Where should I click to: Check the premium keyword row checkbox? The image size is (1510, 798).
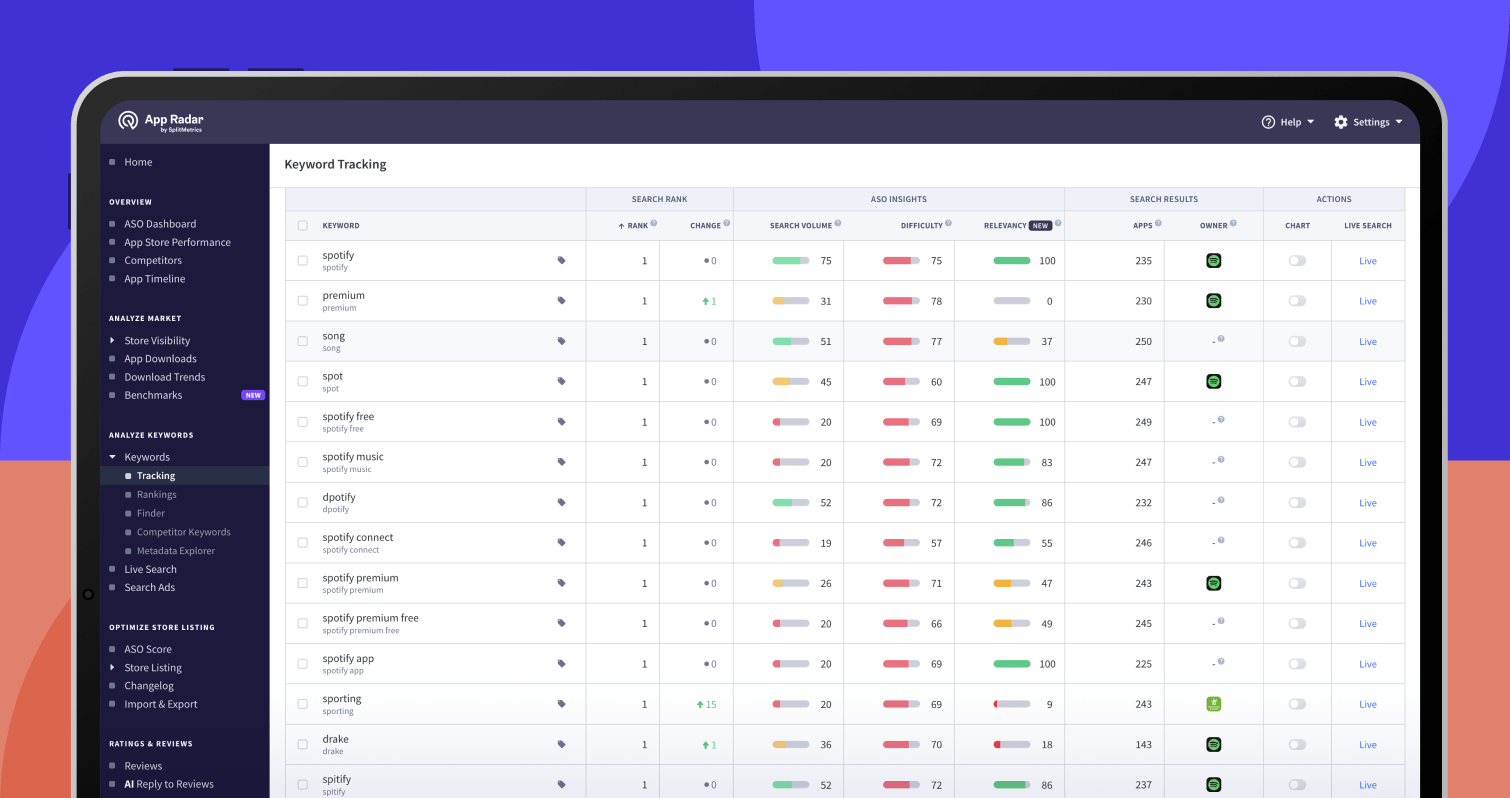click(303, 301)
